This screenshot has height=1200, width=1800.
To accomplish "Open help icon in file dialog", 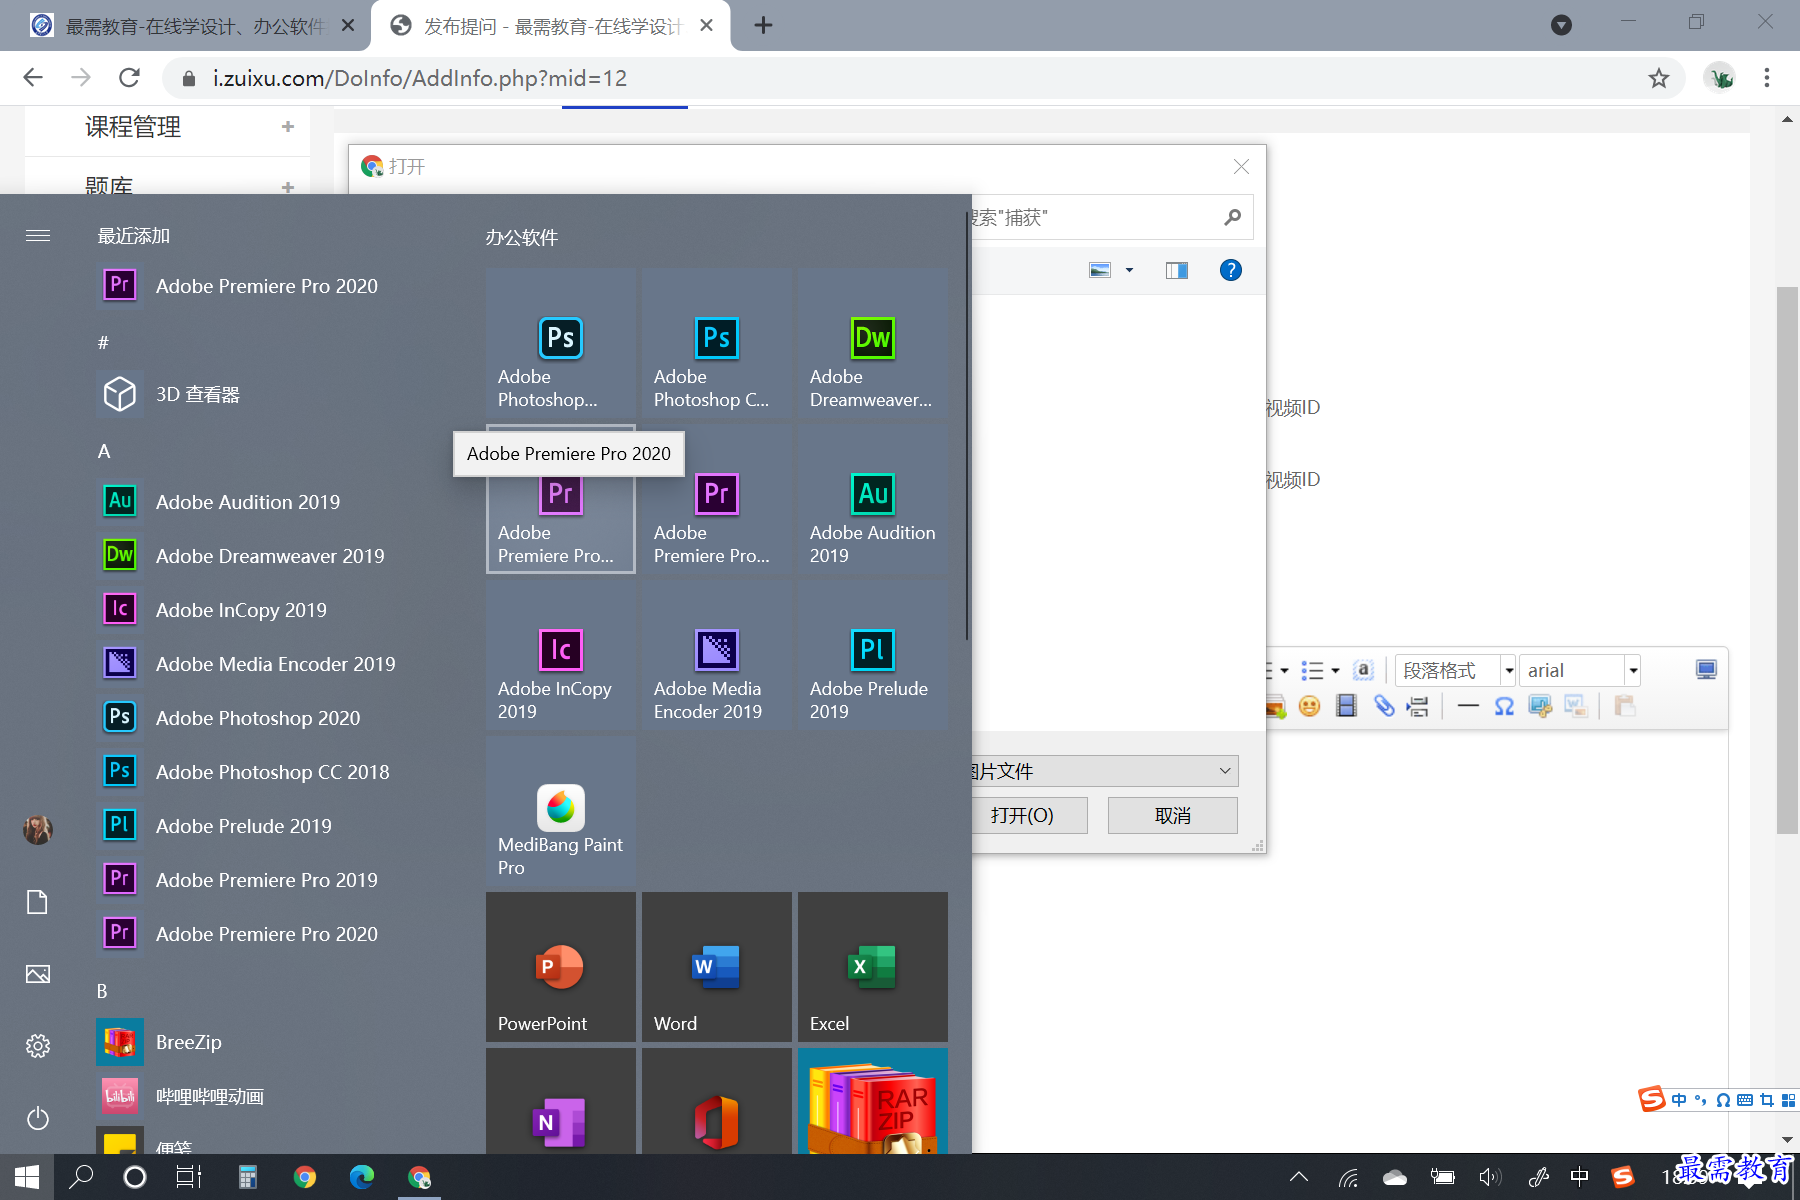I will [1231, 270].
